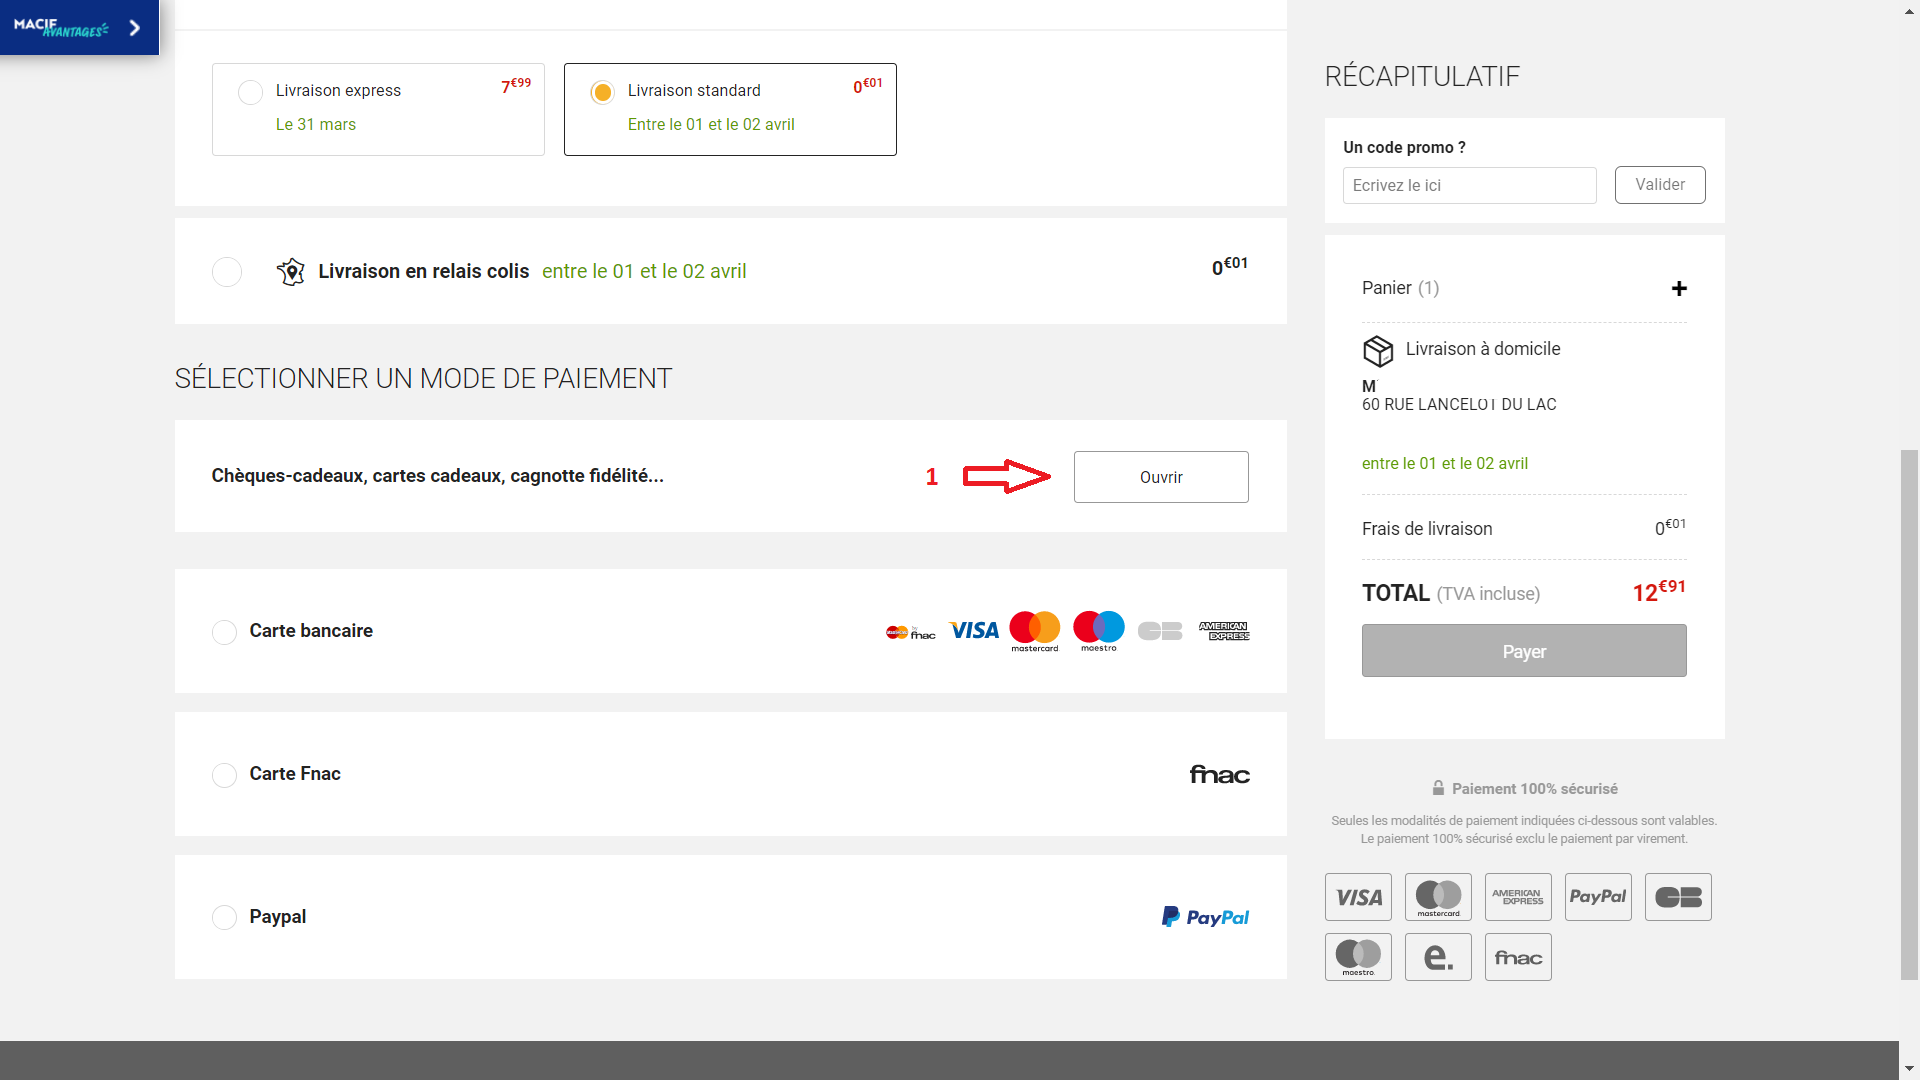This screenshot has width=1920, height=1080.
Task: Click the grey Payer button
Action: coord(1523,651)
